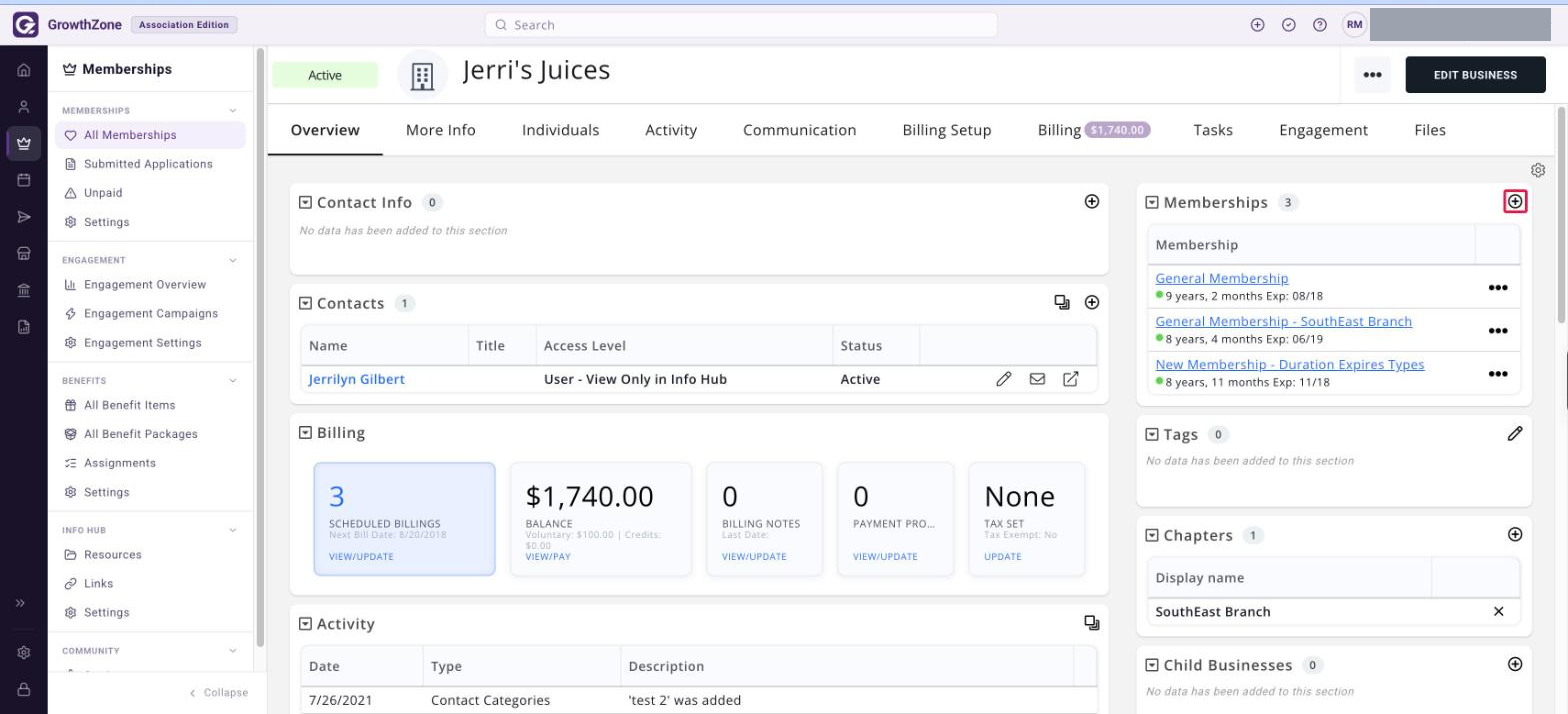Open the Activity section pop-out icon
This screenshot has width=1568, height=714.
[x=1092, y=623]
